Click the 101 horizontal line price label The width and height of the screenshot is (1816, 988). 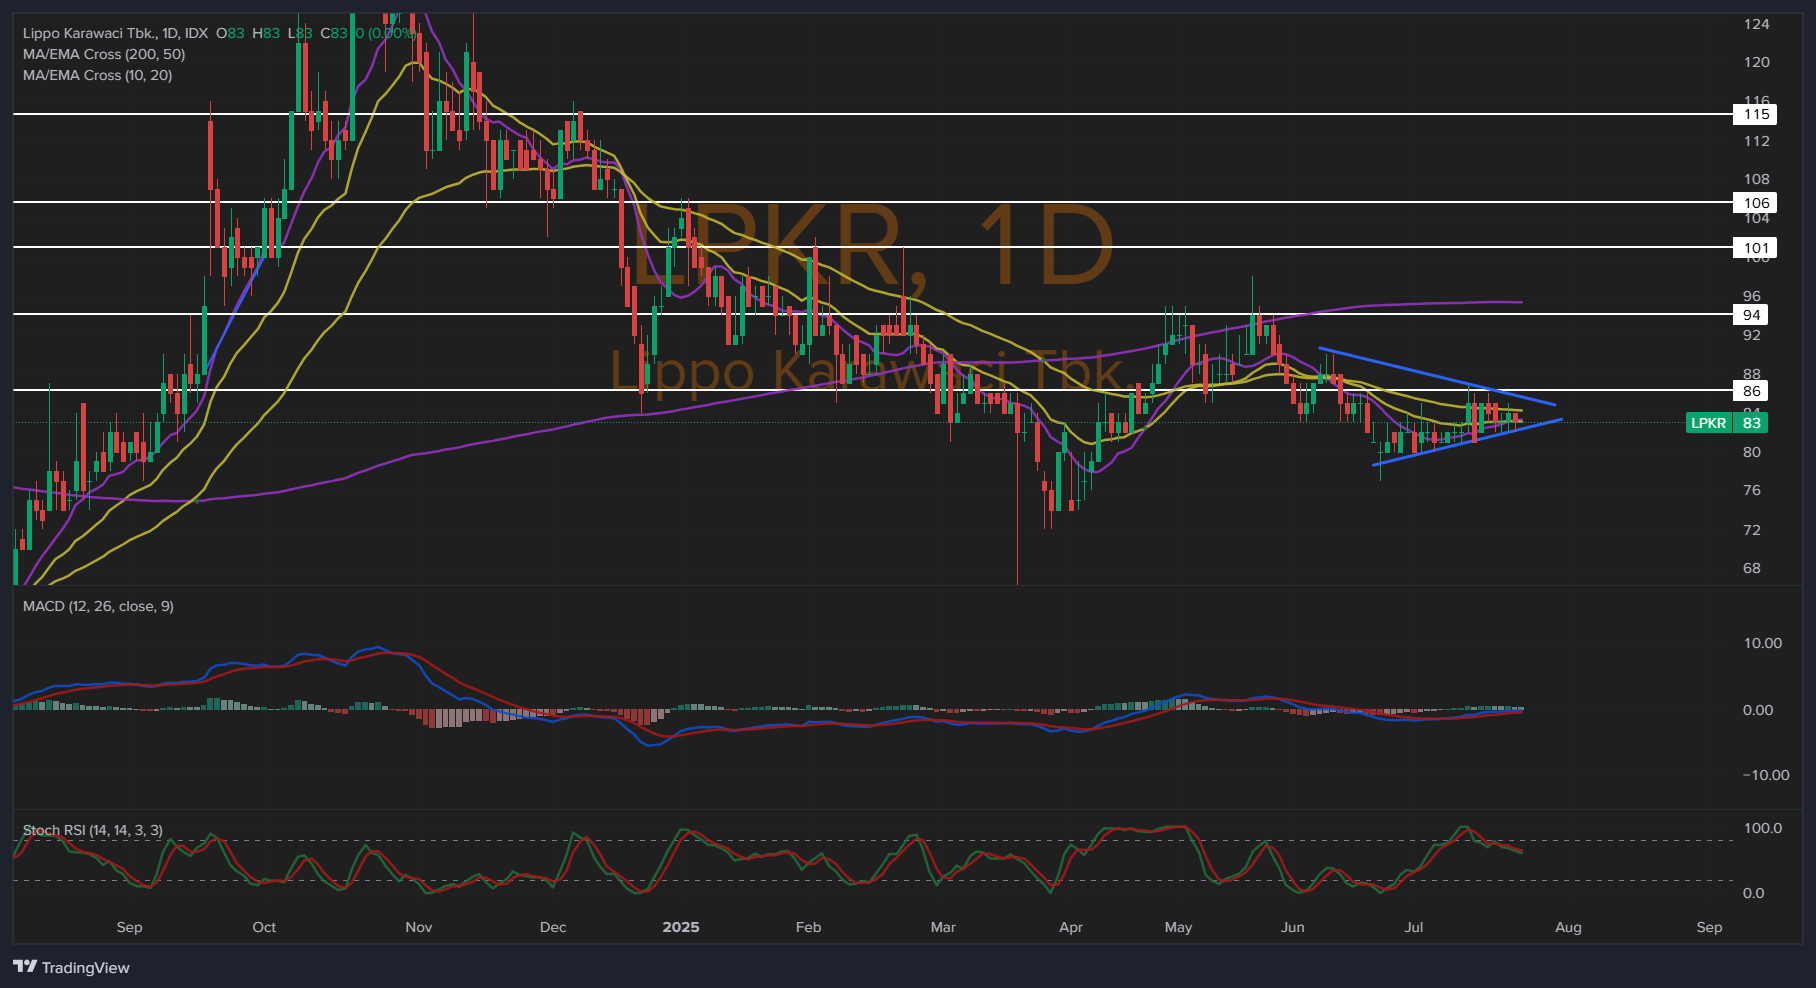coord(1756,248)
